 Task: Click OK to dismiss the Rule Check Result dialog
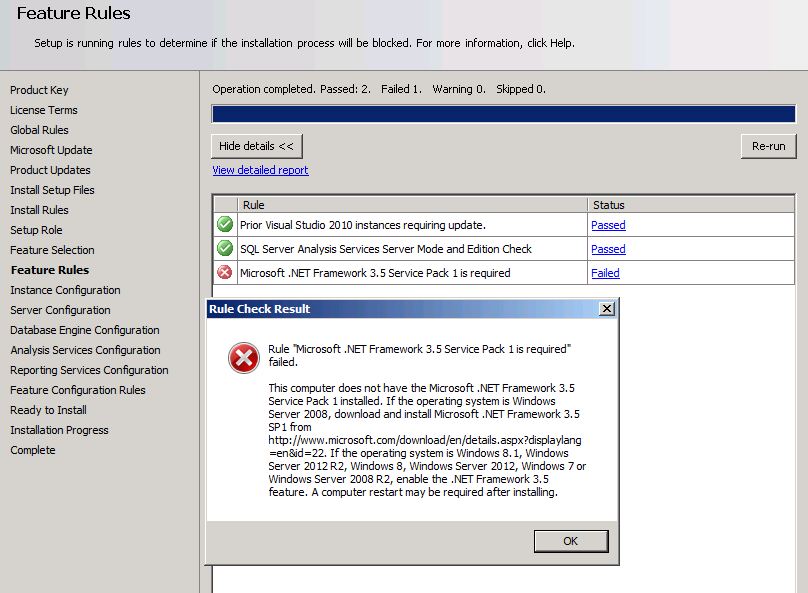click(x=570, y=541)
